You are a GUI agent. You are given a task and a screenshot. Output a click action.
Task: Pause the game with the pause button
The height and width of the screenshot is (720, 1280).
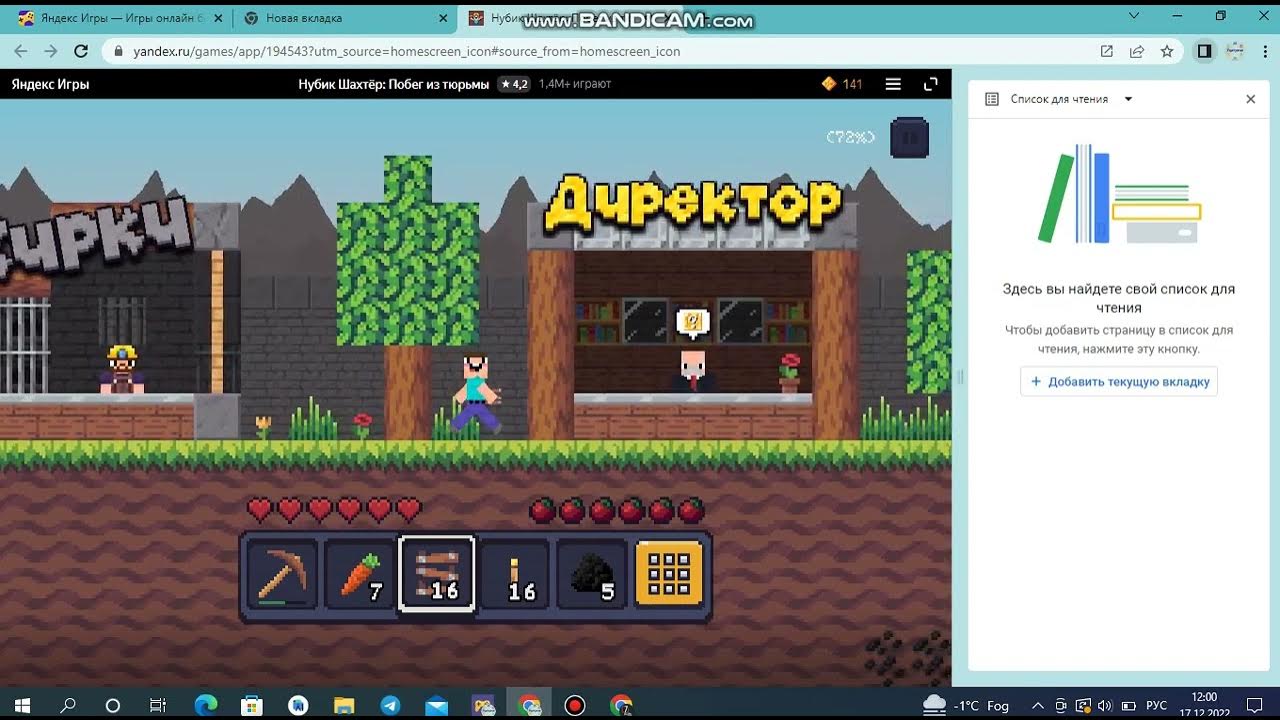(x=910, y=138)
